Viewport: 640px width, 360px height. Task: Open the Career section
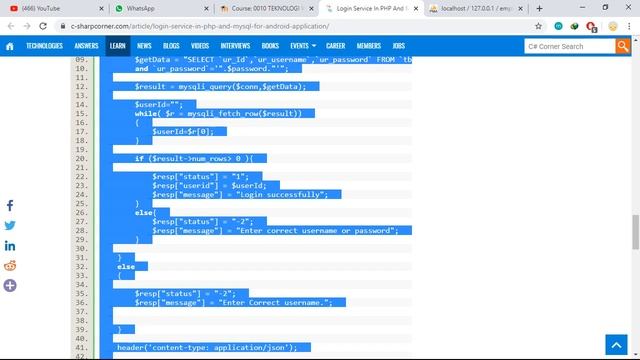click(336, 46)
